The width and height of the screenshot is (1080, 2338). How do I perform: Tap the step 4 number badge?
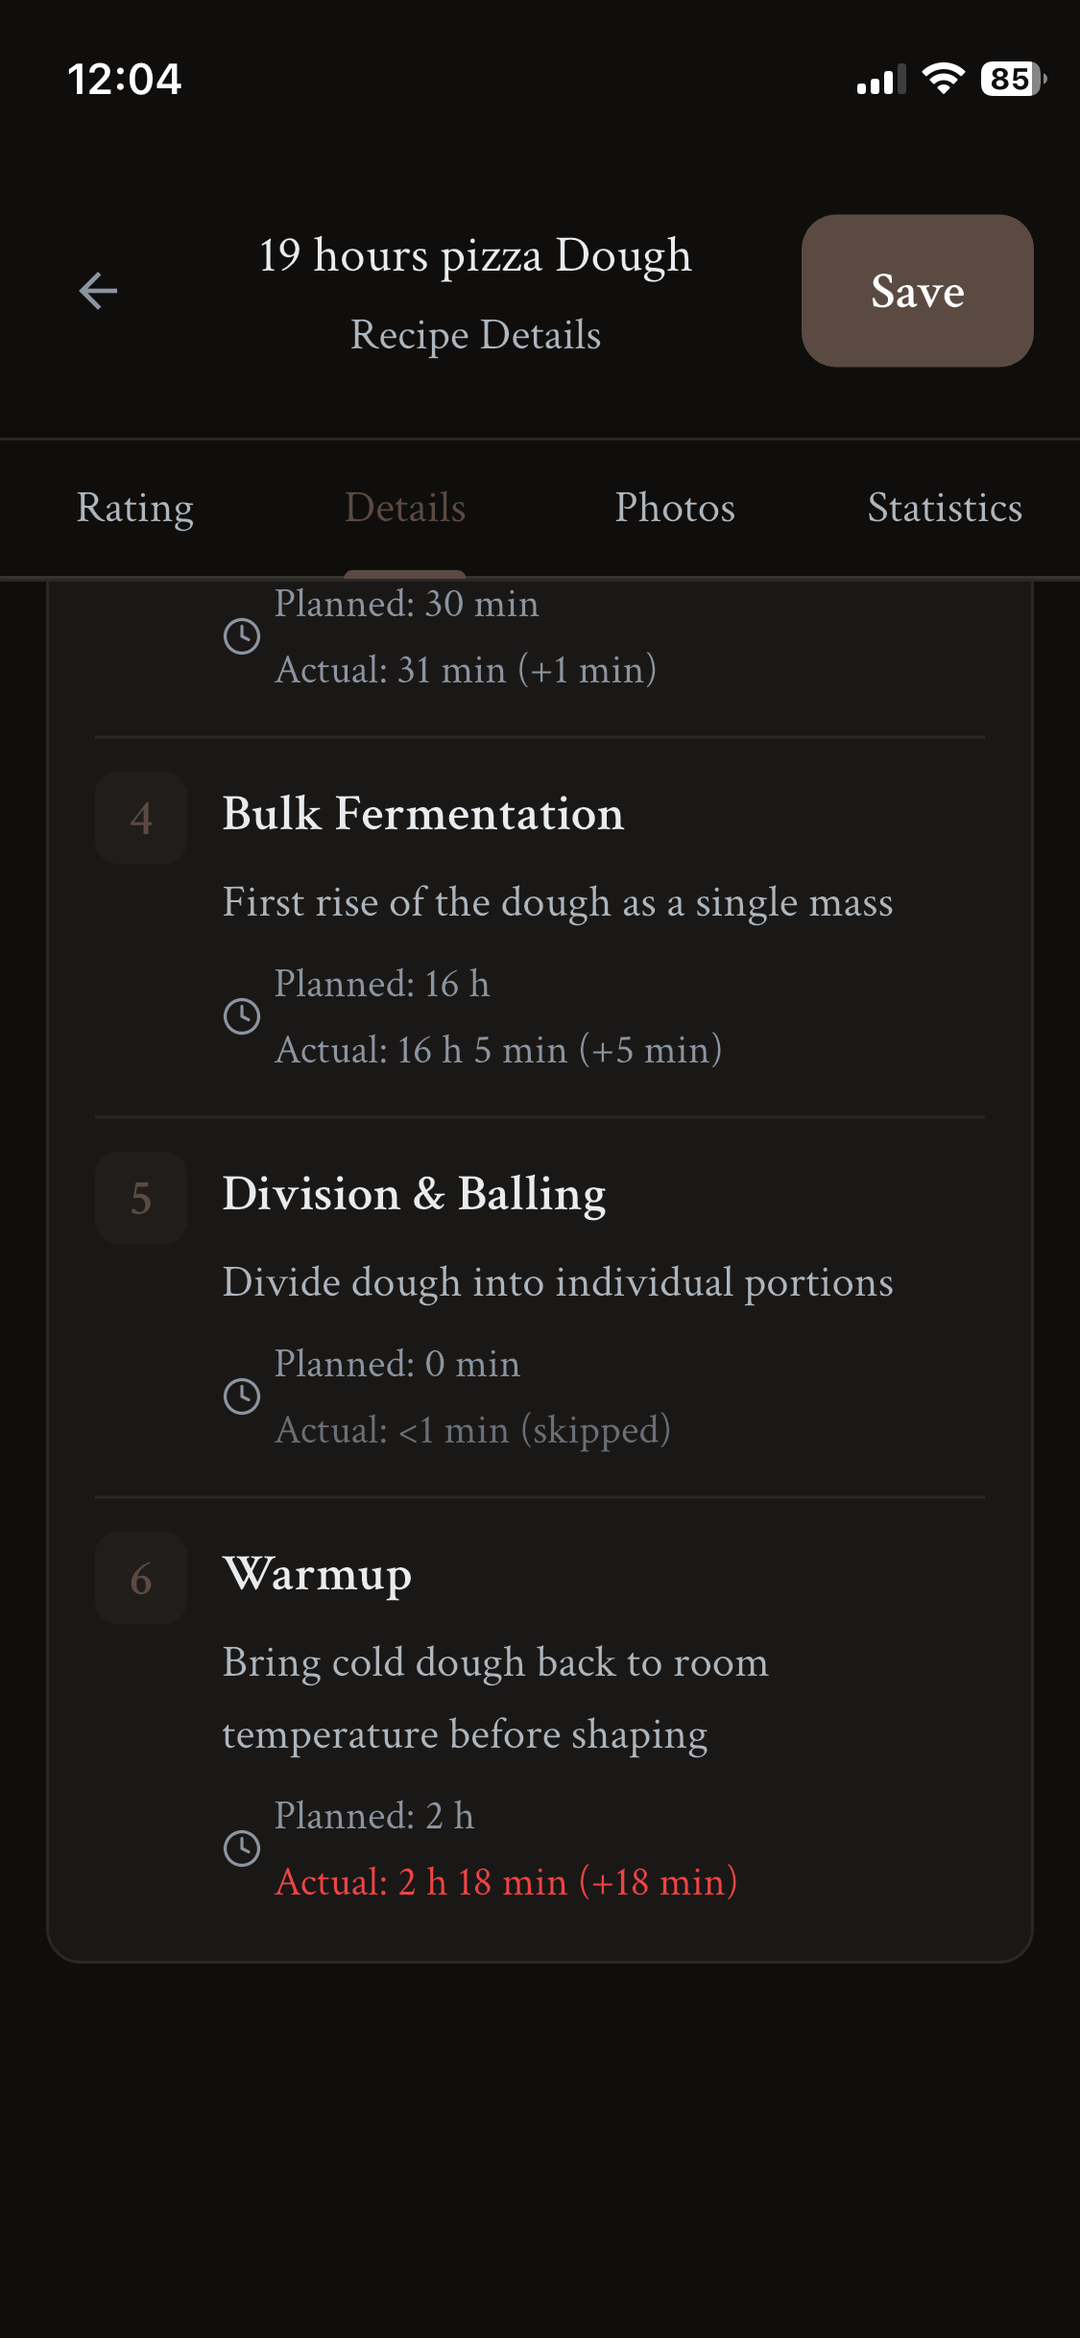141,818
